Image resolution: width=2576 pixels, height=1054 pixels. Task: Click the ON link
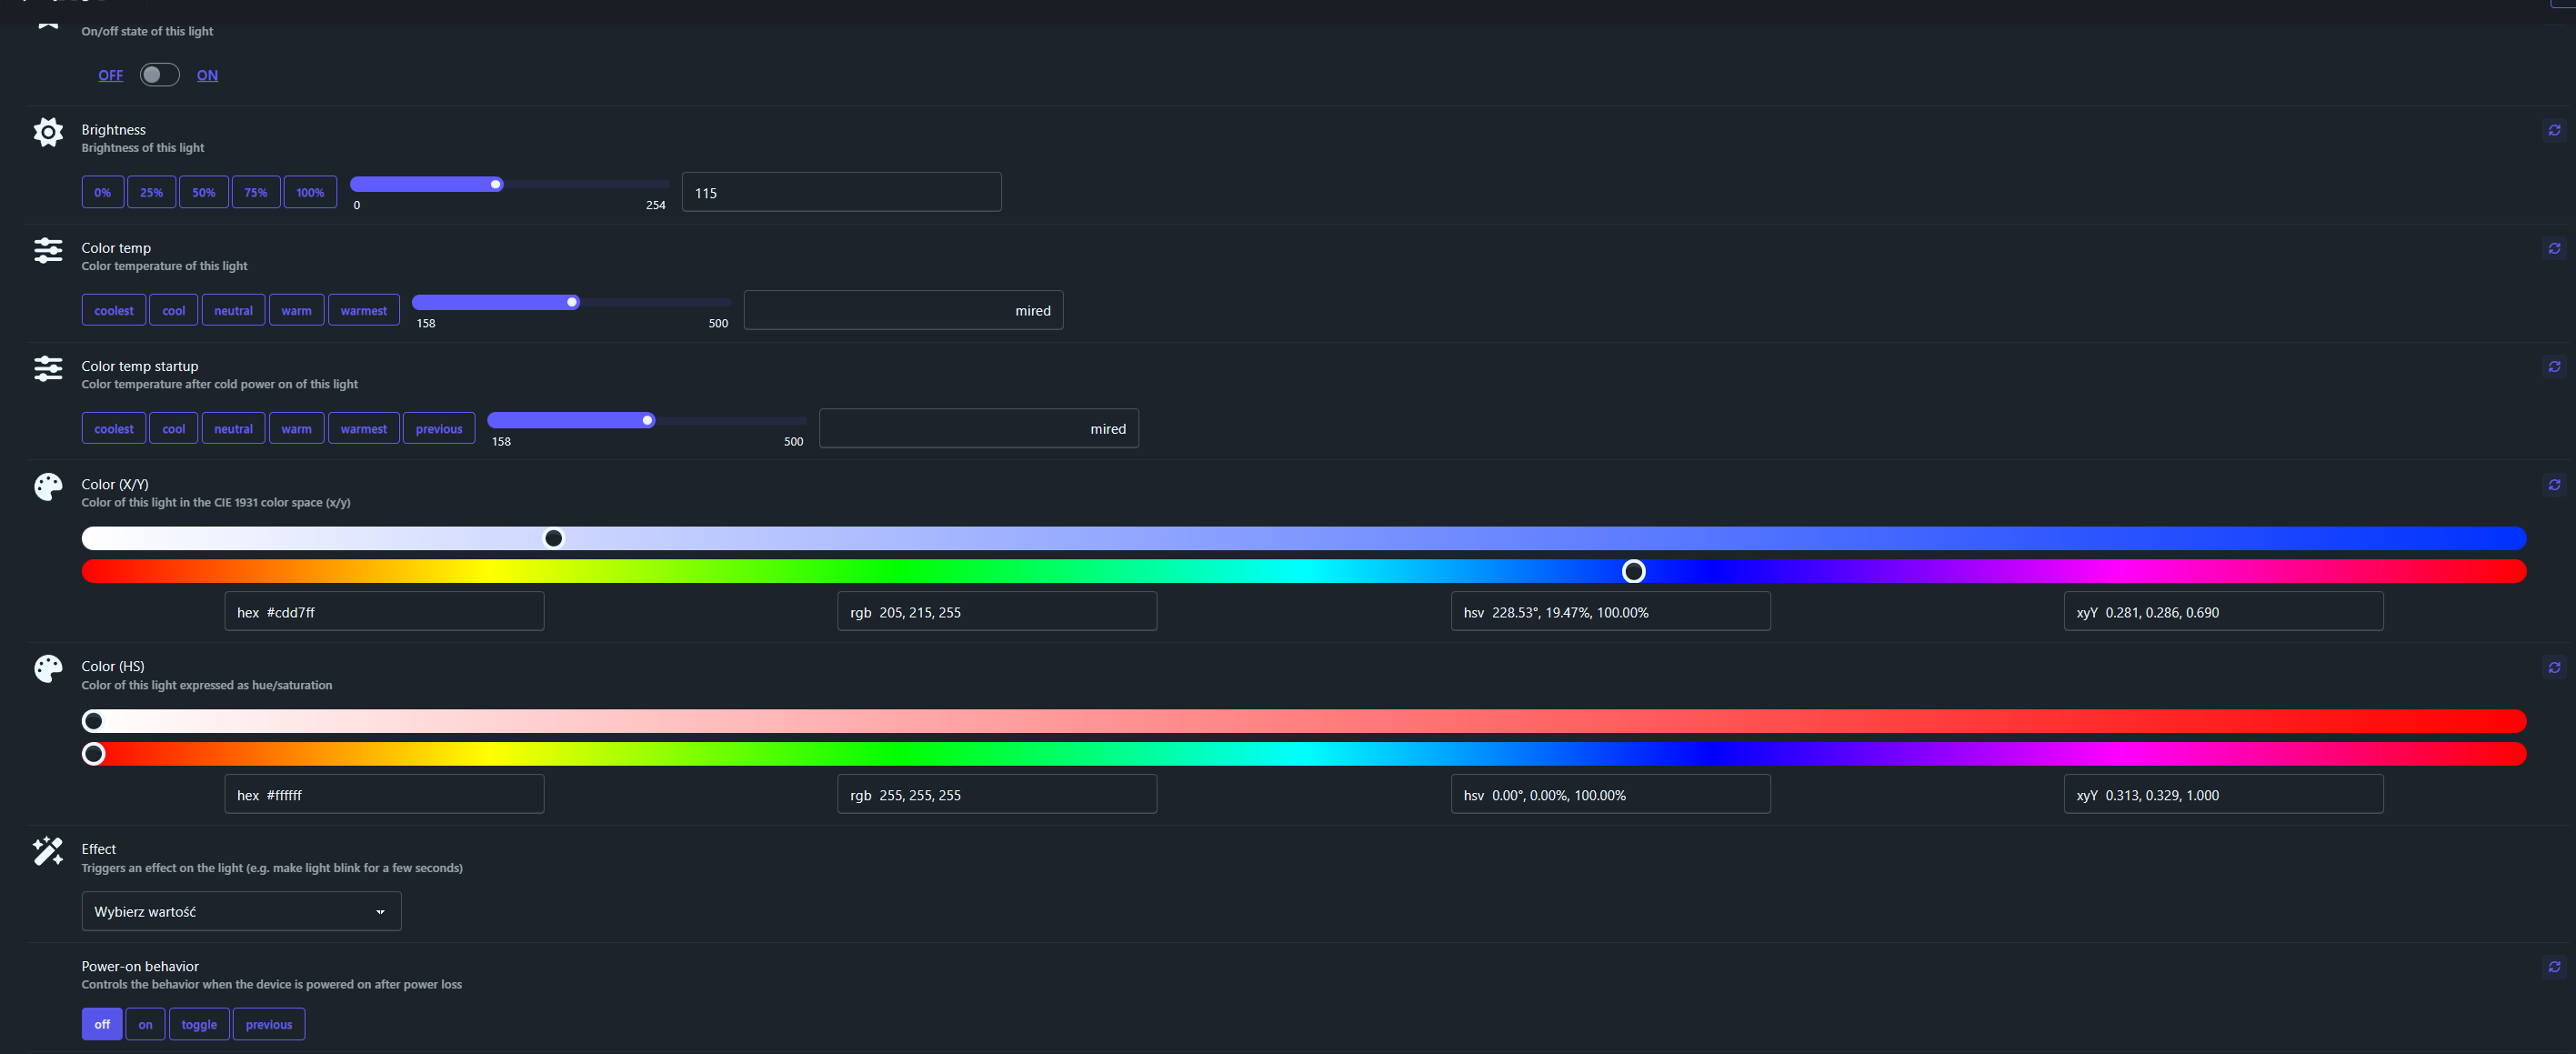pyautogui.click(x=207, y=75)
